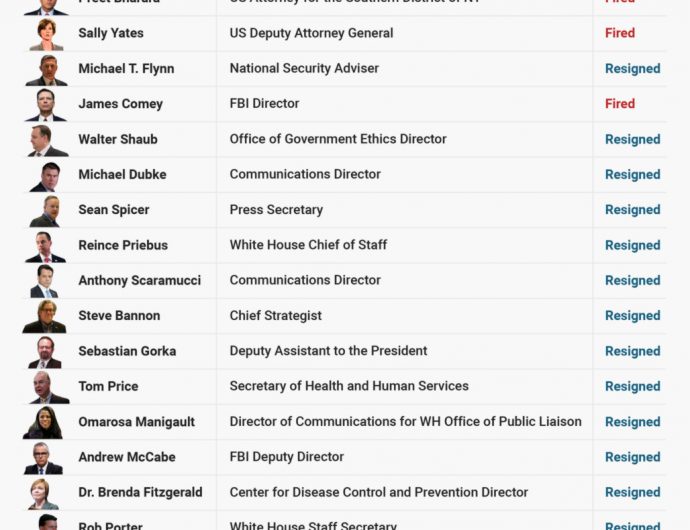
Task: Select Anthony Scaramucci's photo thumbnail
Action: point(44,281)
